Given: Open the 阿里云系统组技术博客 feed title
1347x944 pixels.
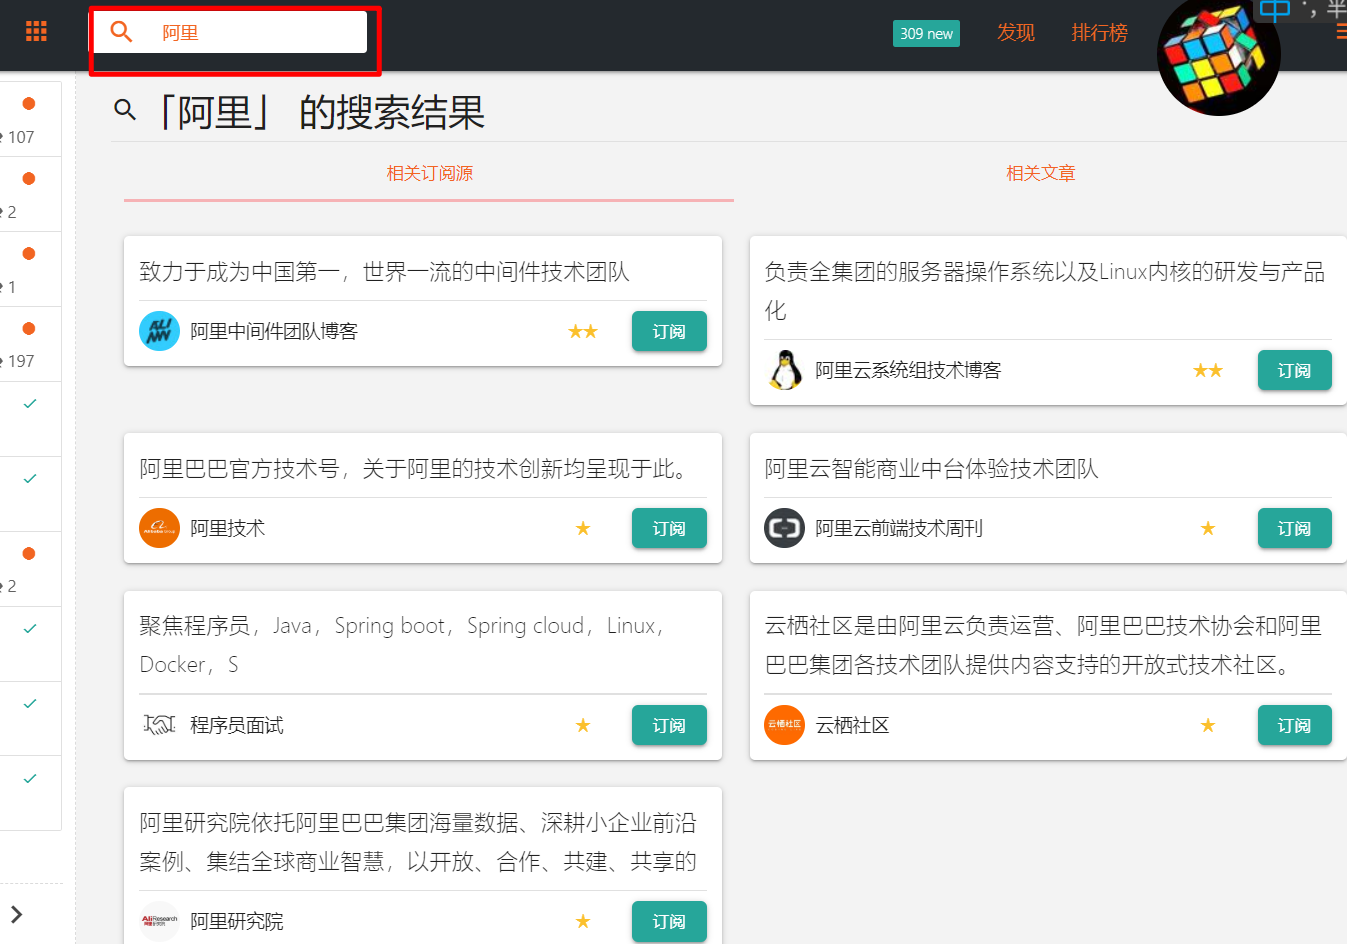Looking at the screenshot, I should coord(908,370).
